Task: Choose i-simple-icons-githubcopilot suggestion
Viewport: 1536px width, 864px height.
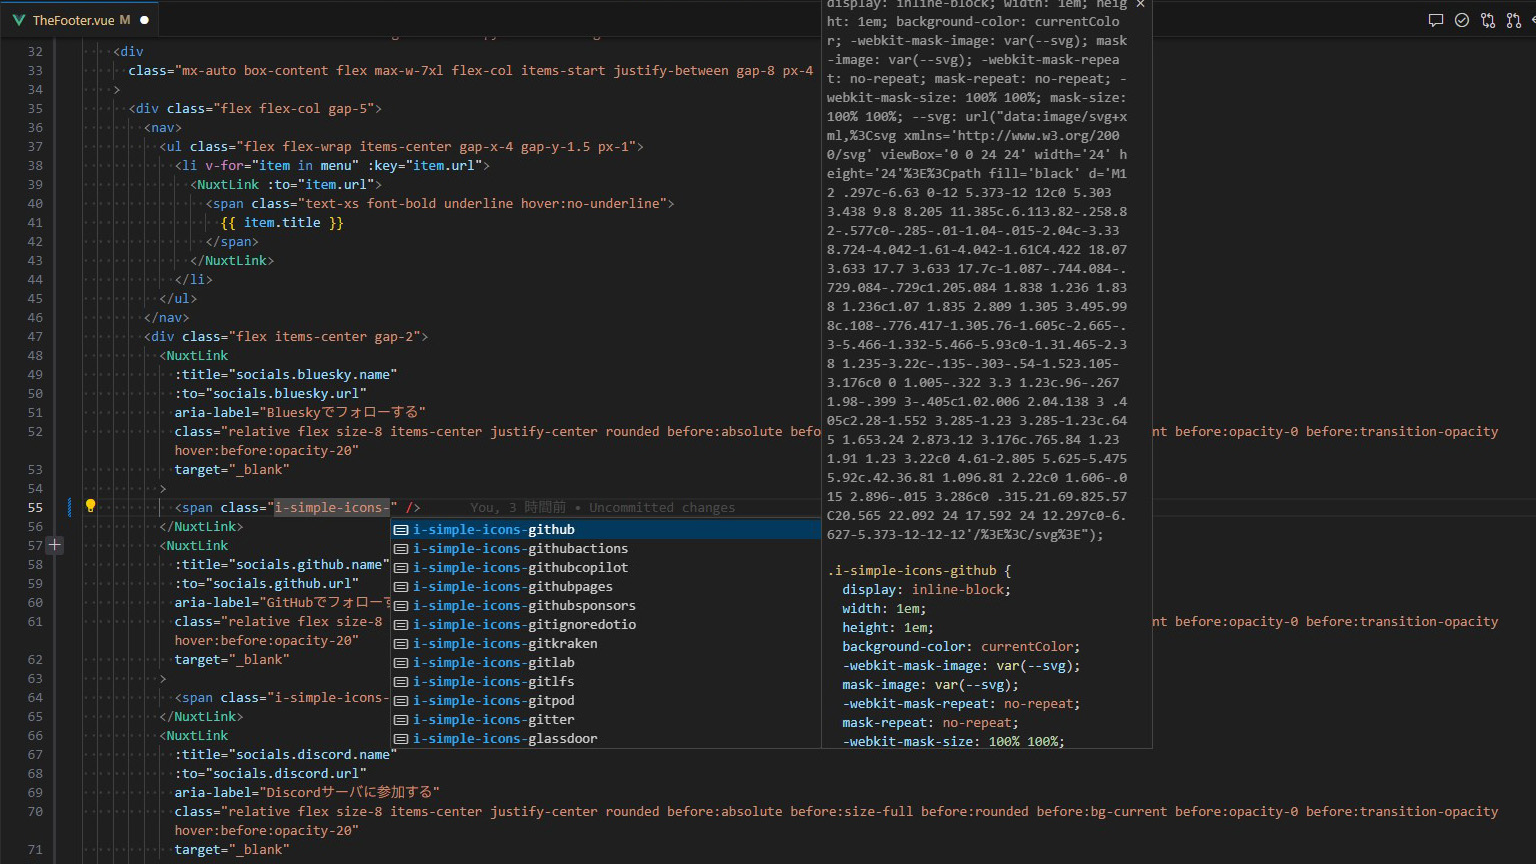Action: click(605, 568)
